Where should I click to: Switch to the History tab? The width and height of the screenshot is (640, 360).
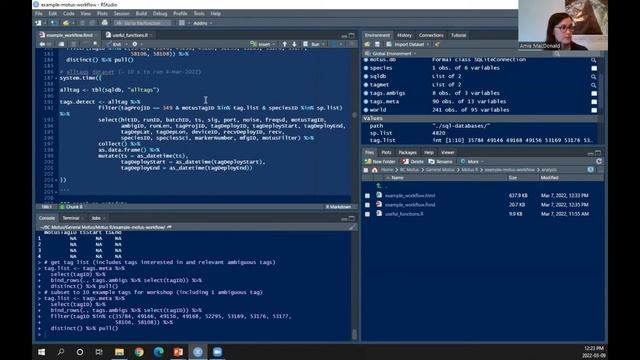pos(404,35)
